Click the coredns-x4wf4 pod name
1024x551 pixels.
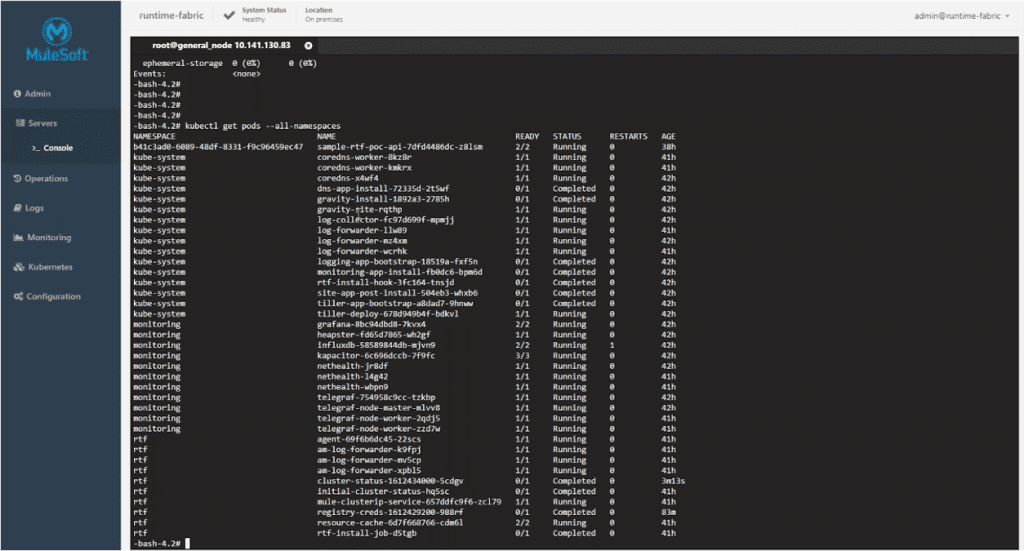(347, 178)
